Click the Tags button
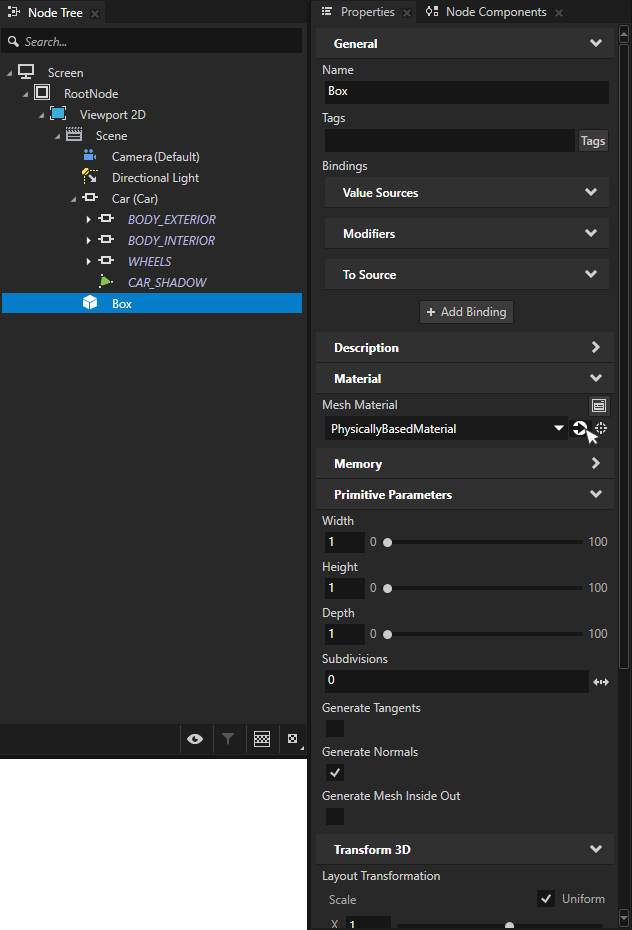 pyautogui.click(x=593, y=141)
